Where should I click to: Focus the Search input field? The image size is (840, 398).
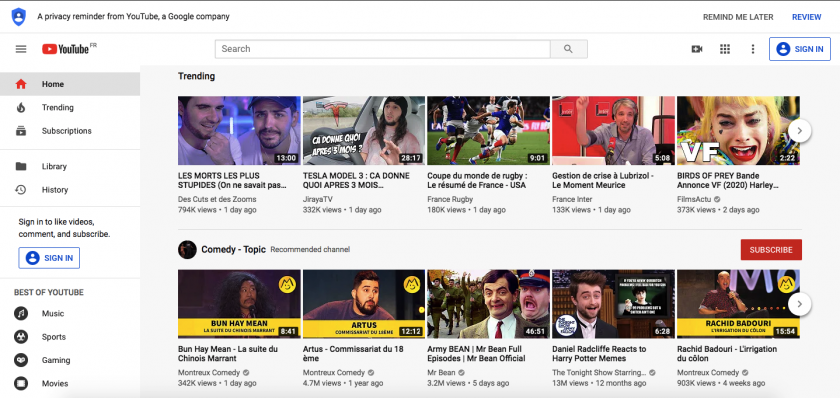(382, 49)
